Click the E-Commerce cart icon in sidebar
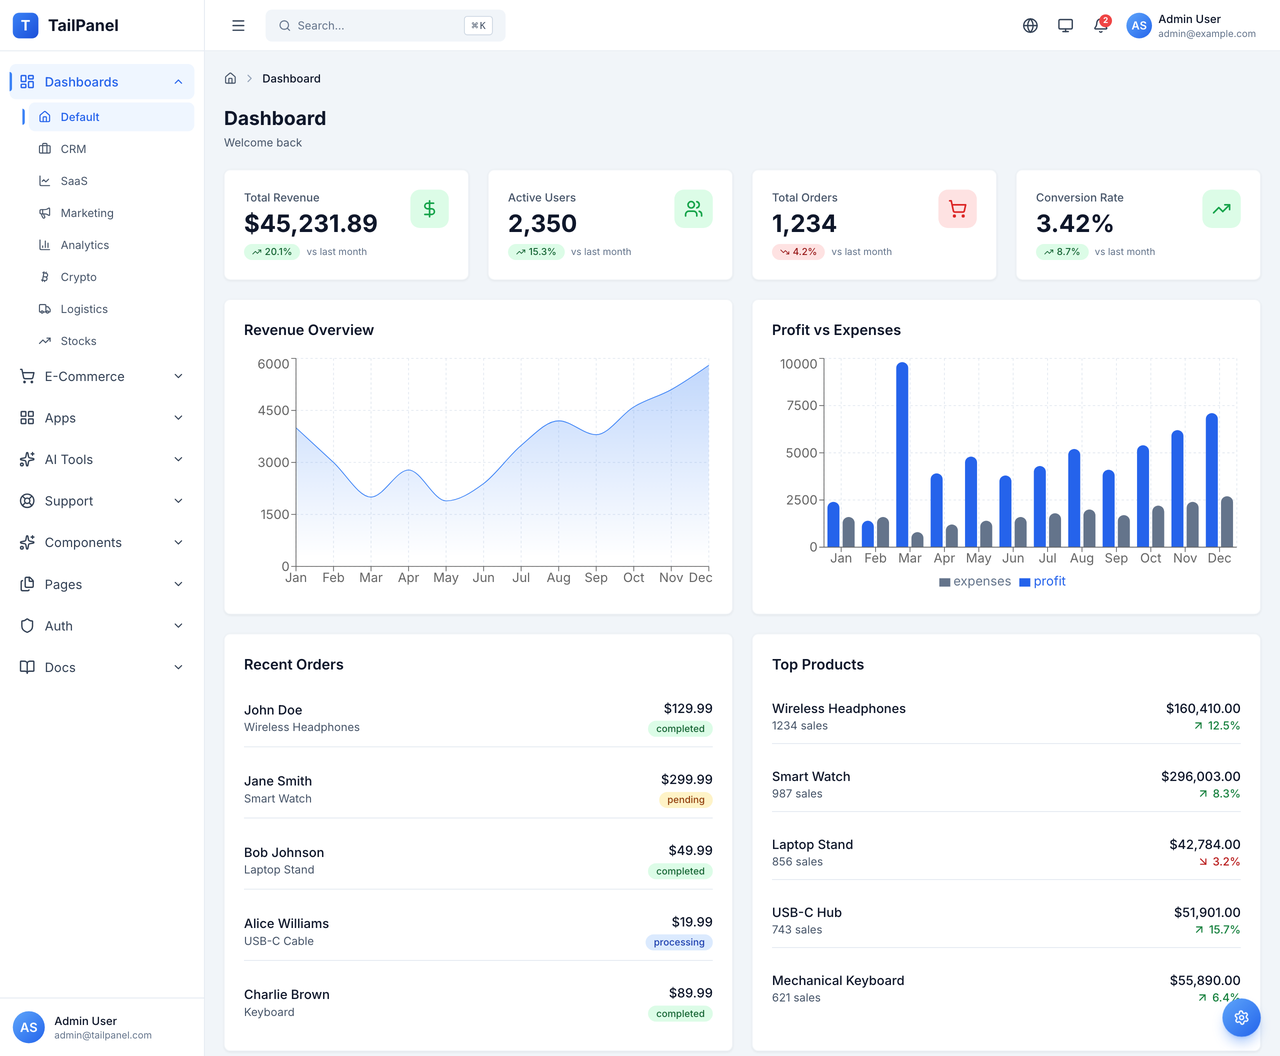The image size is (1280, 1056). click(x=27, y=376)
